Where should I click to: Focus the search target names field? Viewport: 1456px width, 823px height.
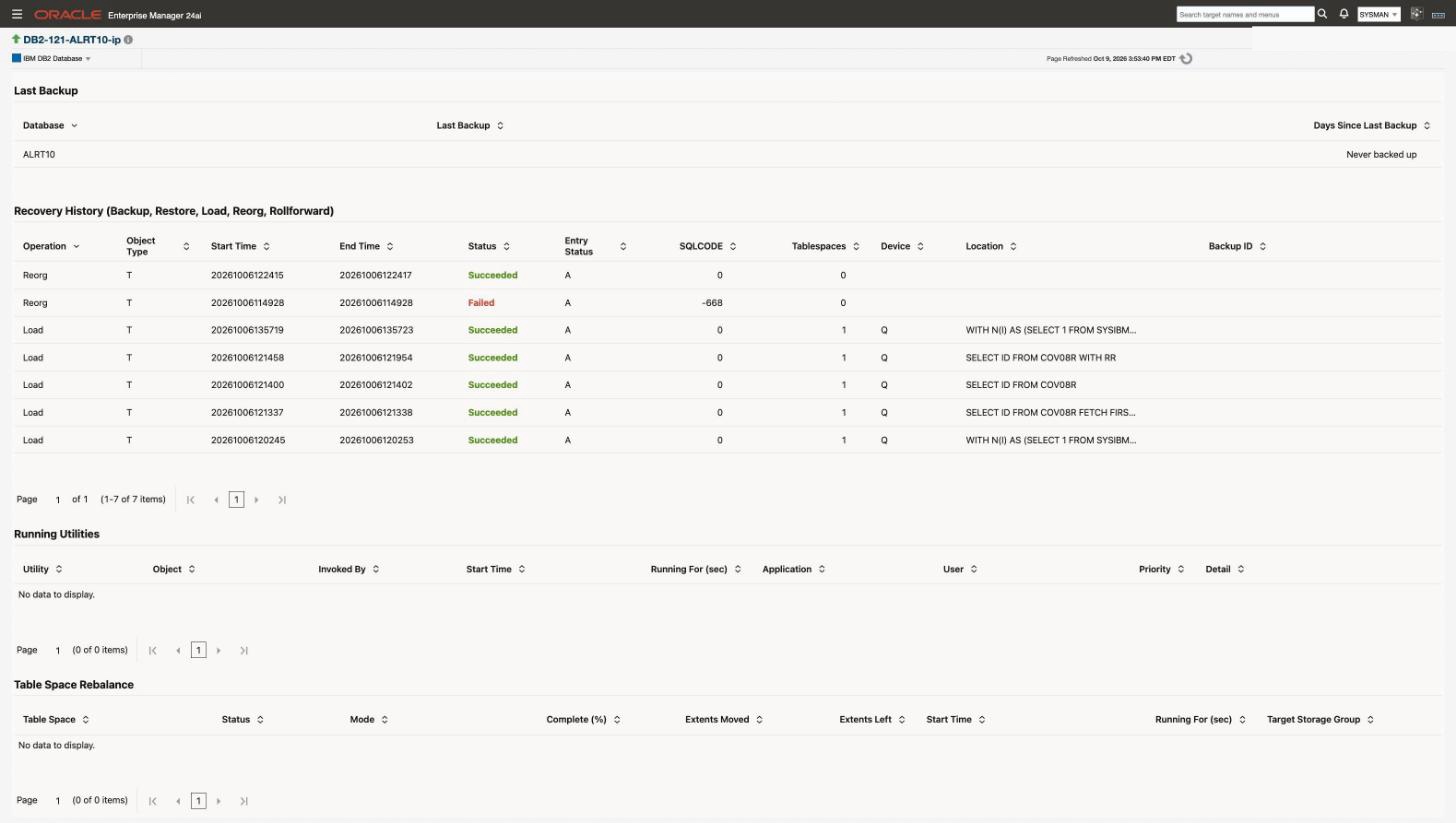point(1245,14)
